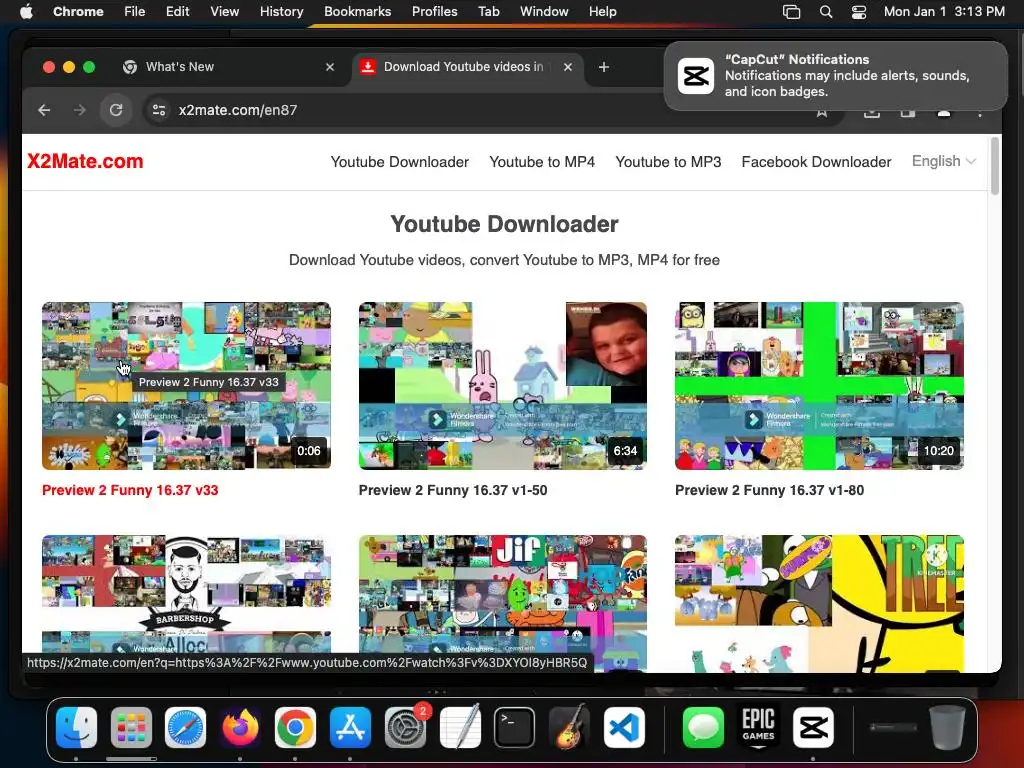1024x768 pixels.
Task: Click the CapCut Notifications banner text
Action: pyautogui.click(x=847, y=75)
